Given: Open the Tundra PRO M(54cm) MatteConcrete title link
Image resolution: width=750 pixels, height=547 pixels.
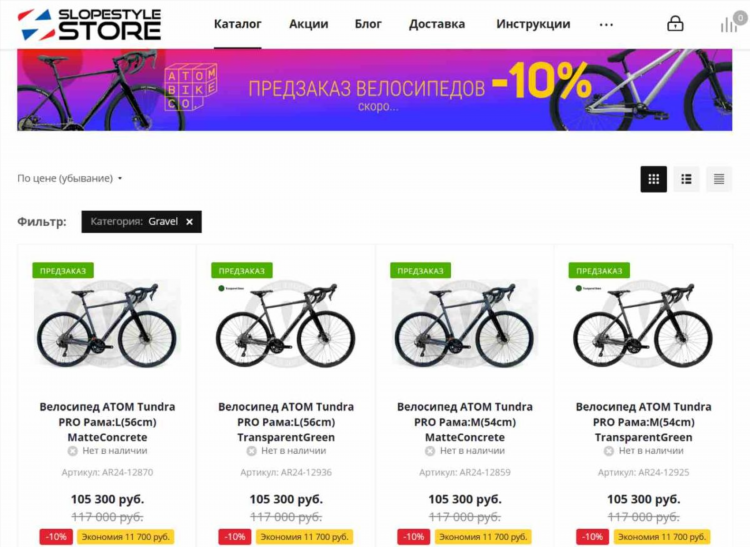Looking at the screenshot, I should pos(465,422).
